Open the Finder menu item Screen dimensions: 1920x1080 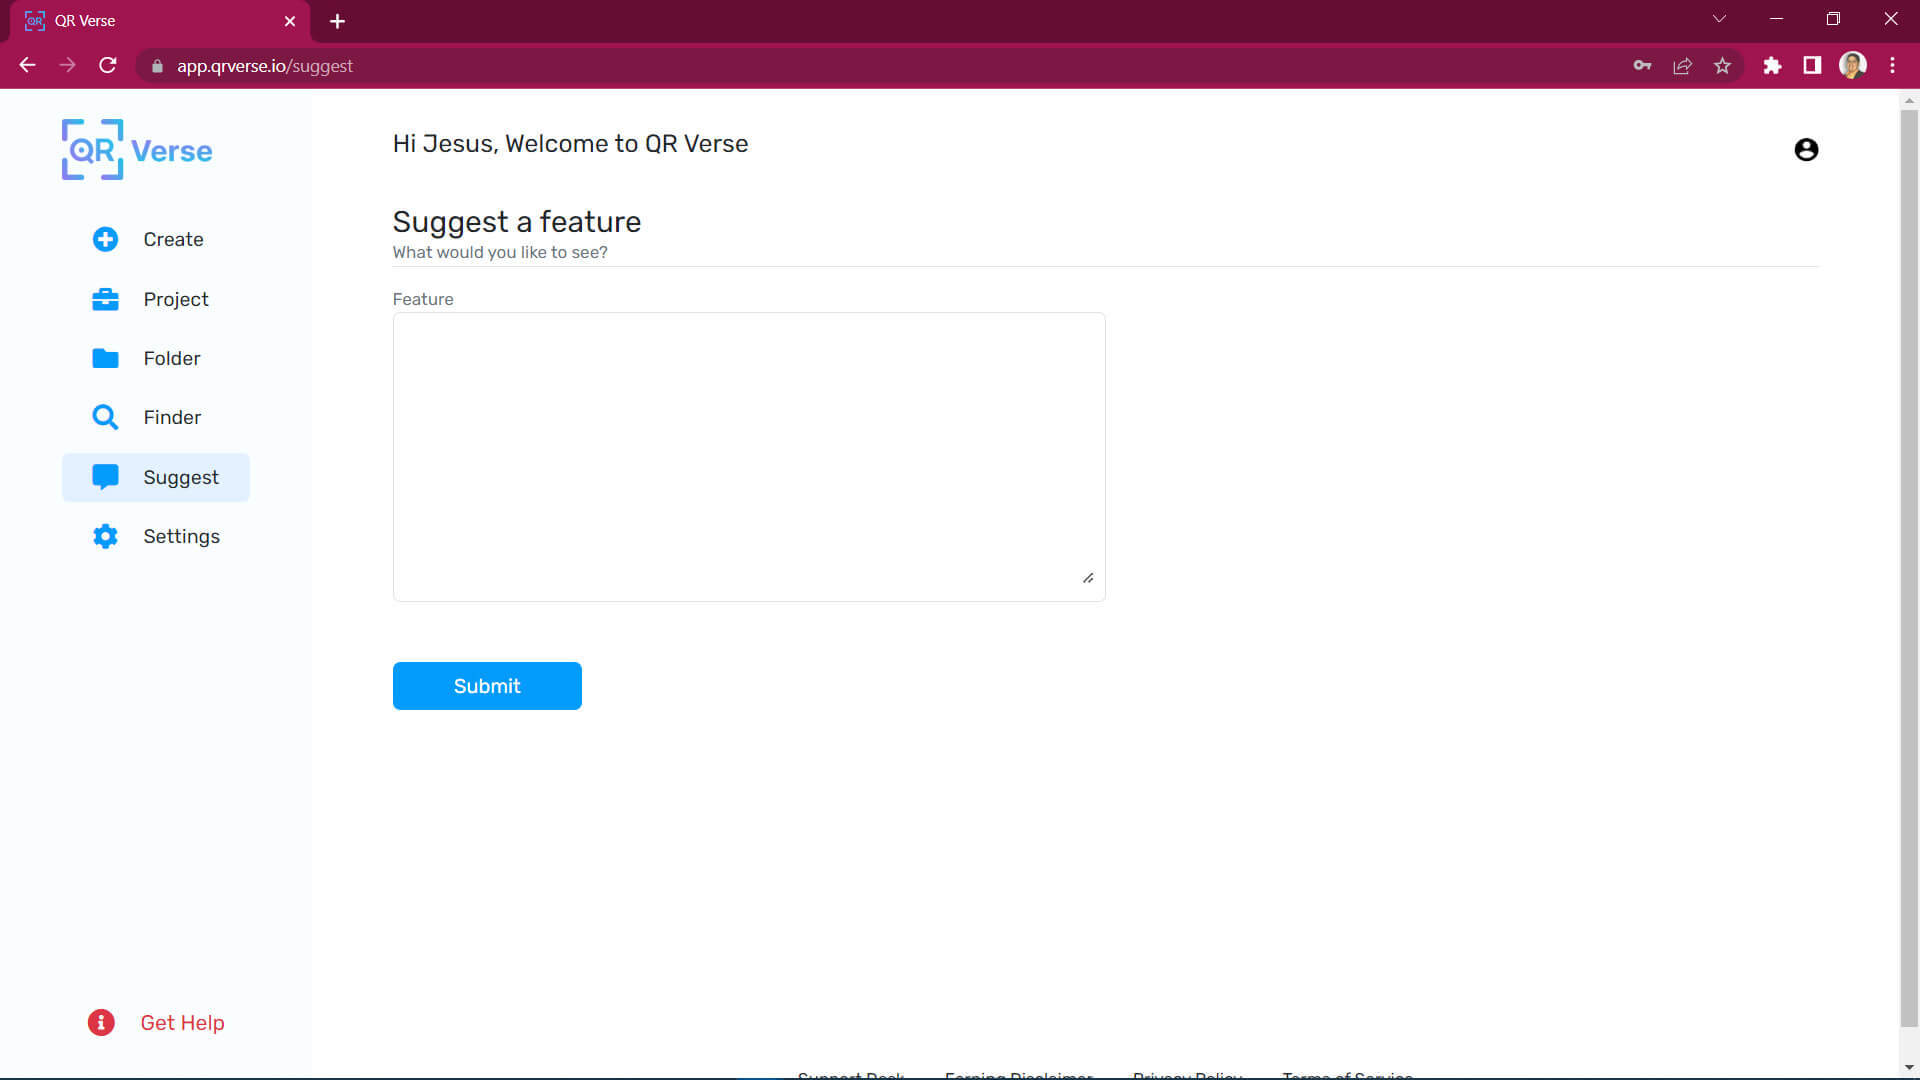coord(156,417)
